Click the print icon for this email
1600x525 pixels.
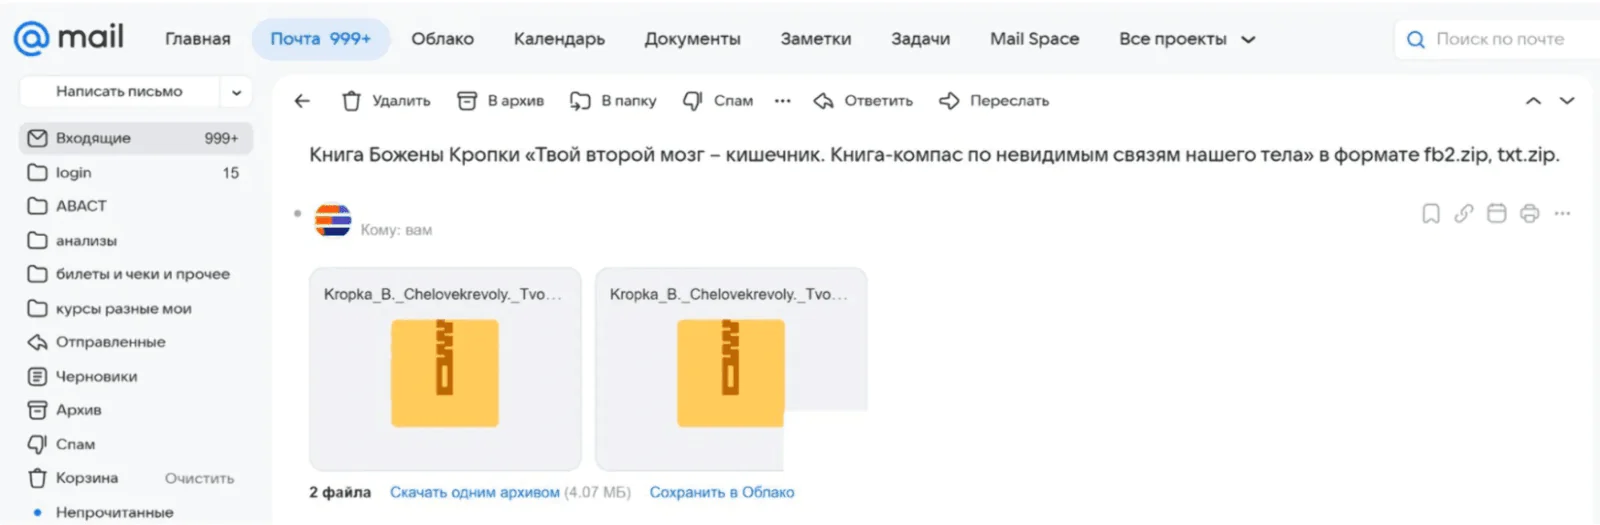point(1529,214)
